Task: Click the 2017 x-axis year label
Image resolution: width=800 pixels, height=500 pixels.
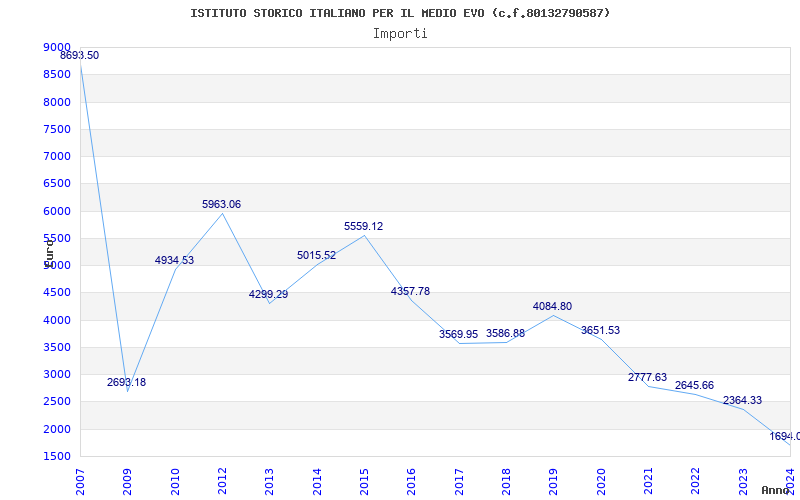Action: coord(459,481)
